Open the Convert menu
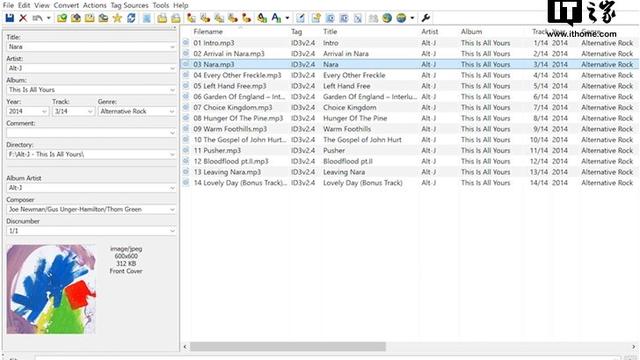The height and width of the screenshot is (360, 640). tap(66, 5)
